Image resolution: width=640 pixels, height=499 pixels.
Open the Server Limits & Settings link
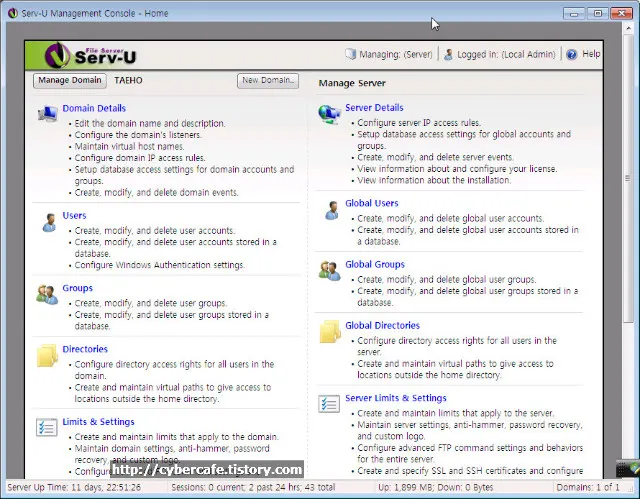pyautogui.click(x=396, y=398)
